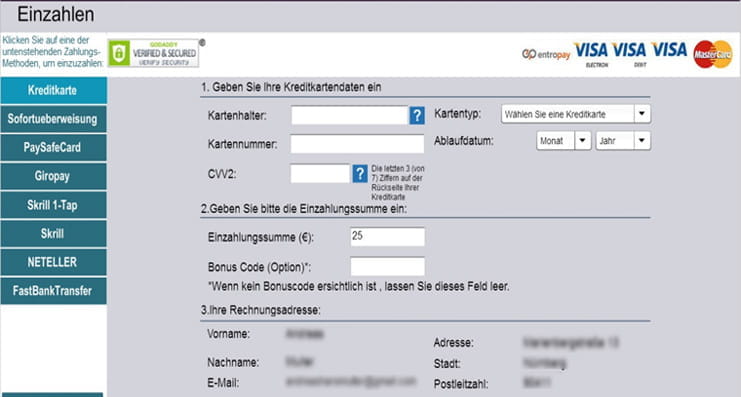This screenshot has width=741, height=397.
Task: Expand the Monat expiry dropdown
Action: [564, 141]
